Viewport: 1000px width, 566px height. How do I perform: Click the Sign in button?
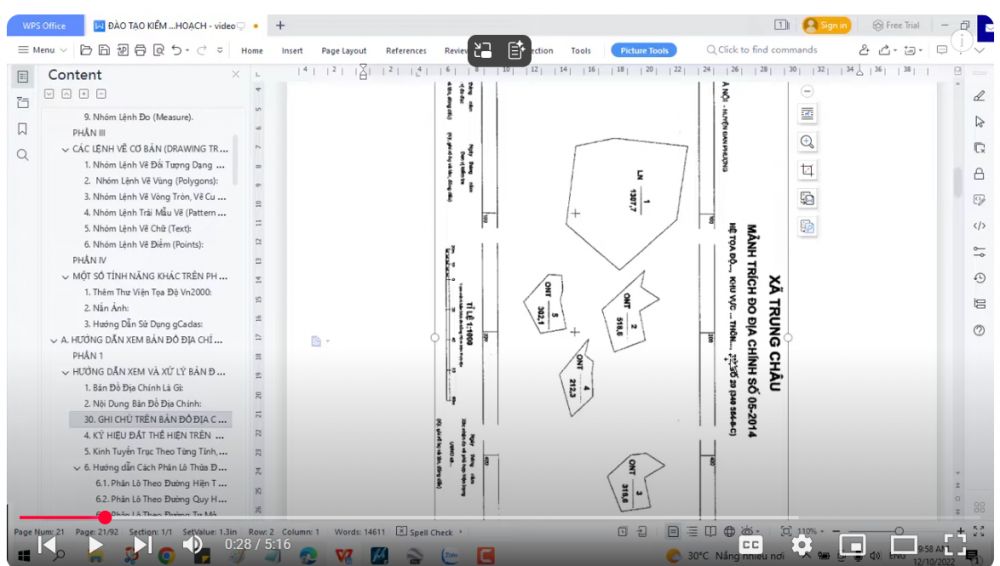point(826,25)
